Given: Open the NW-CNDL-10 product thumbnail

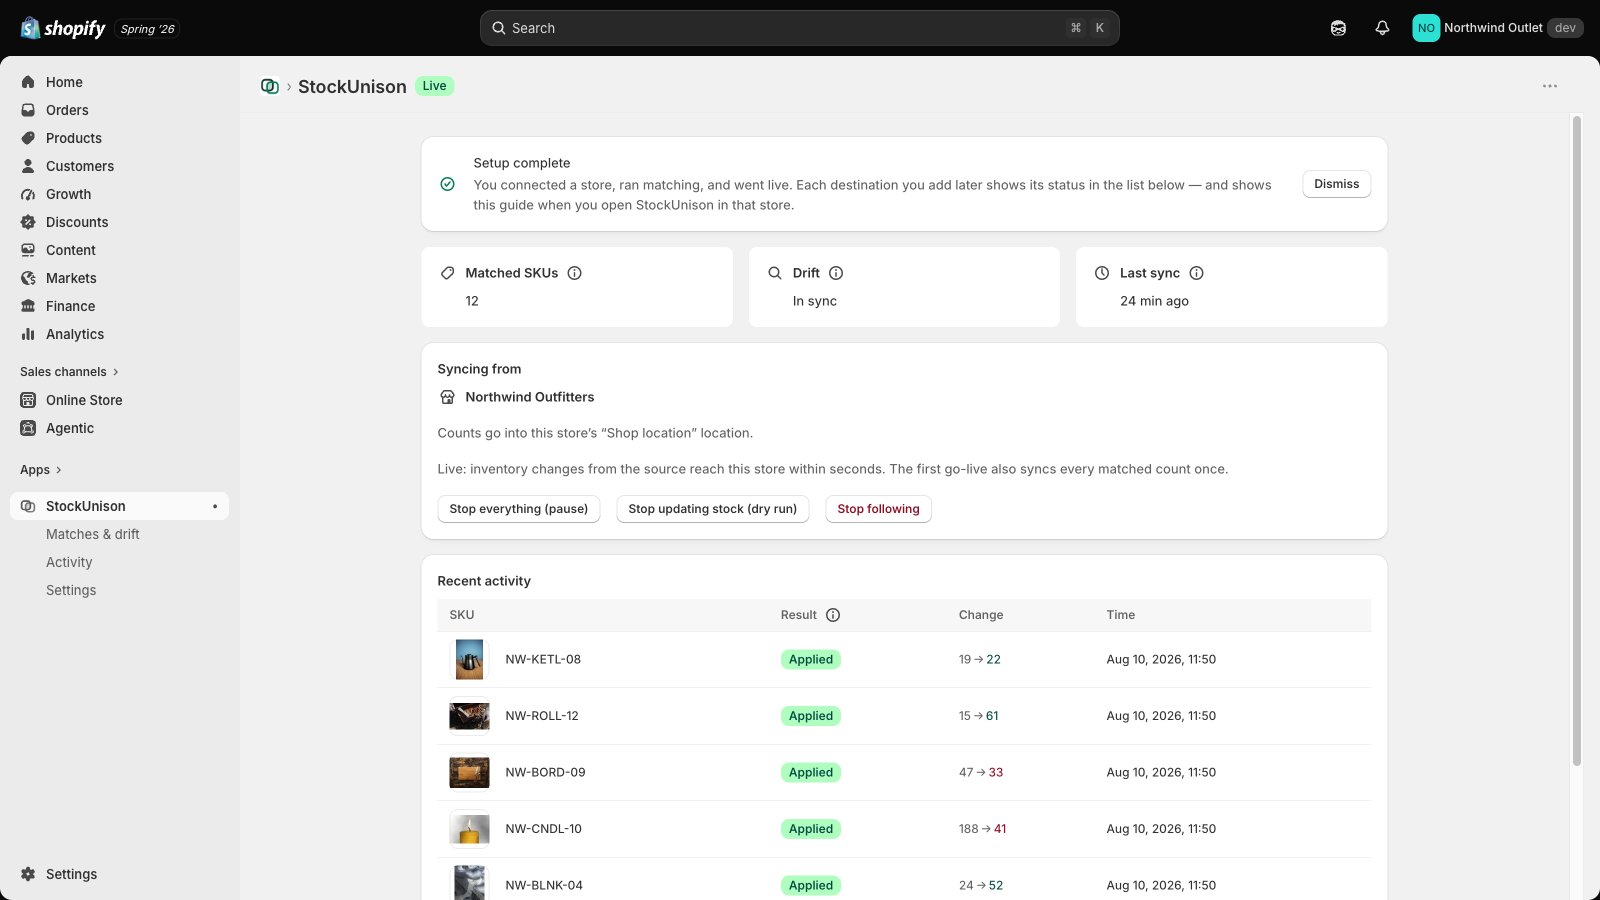Looking at the screenshot, I should (x=469, y=829).
